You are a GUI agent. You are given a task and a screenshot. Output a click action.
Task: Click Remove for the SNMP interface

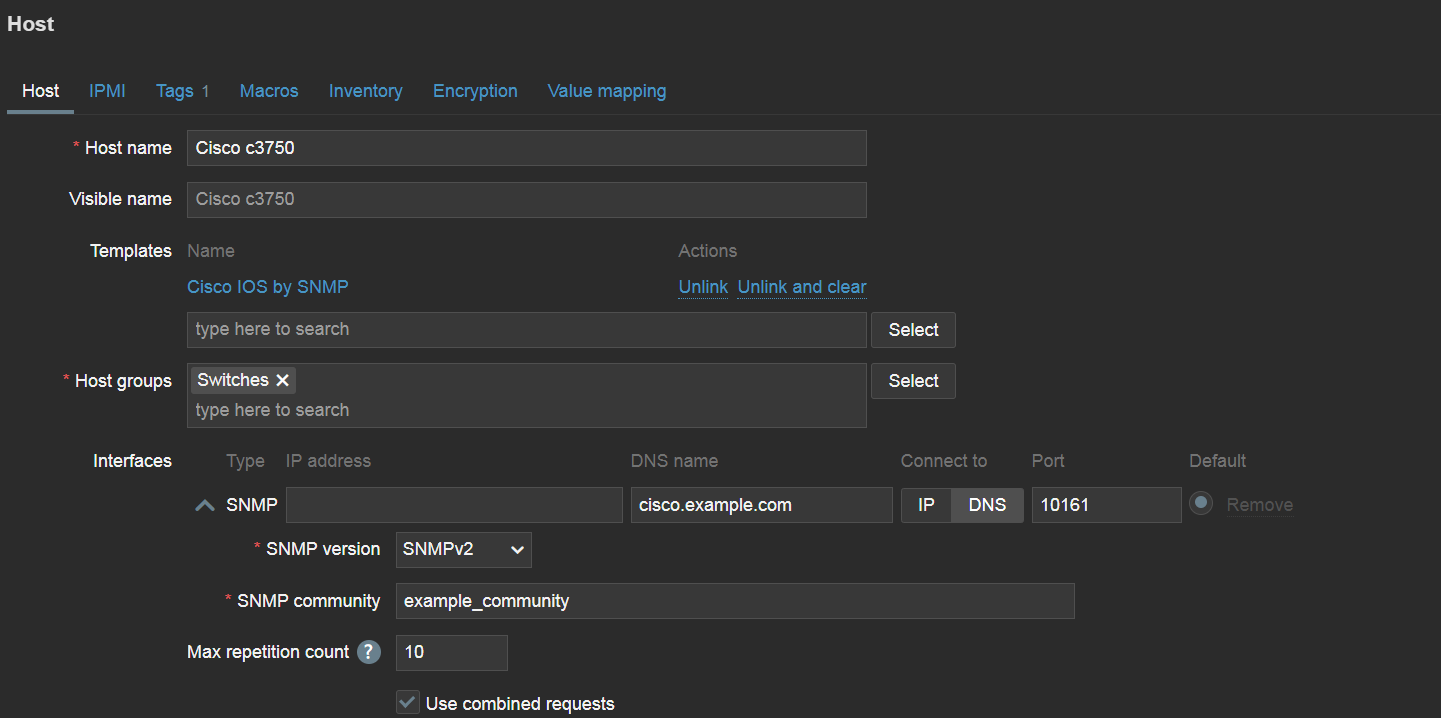tap(1260, 505)
